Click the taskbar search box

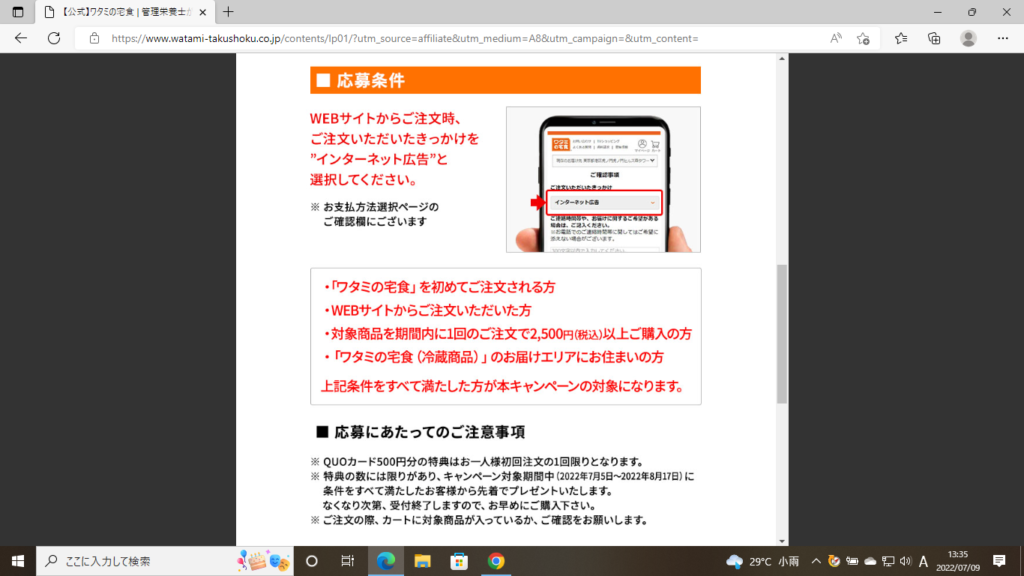click(x=165, y=561)
